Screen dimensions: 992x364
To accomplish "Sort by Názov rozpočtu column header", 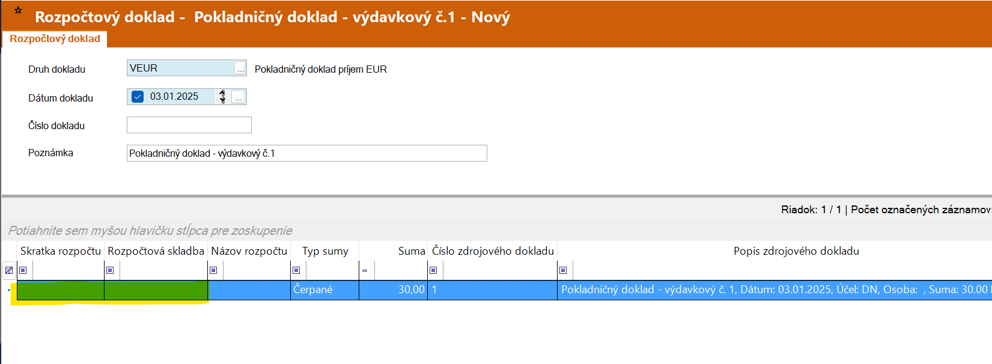I will [x=249, y=251].
